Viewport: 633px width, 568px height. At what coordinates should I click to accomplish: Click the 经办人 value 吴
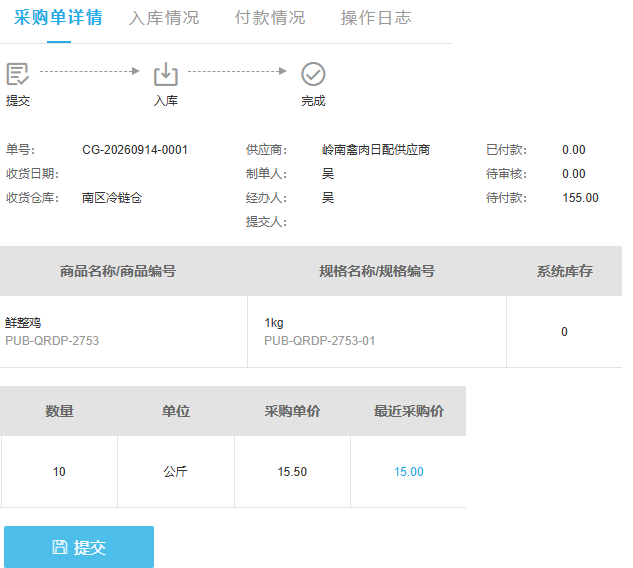[x=328, y=198]
